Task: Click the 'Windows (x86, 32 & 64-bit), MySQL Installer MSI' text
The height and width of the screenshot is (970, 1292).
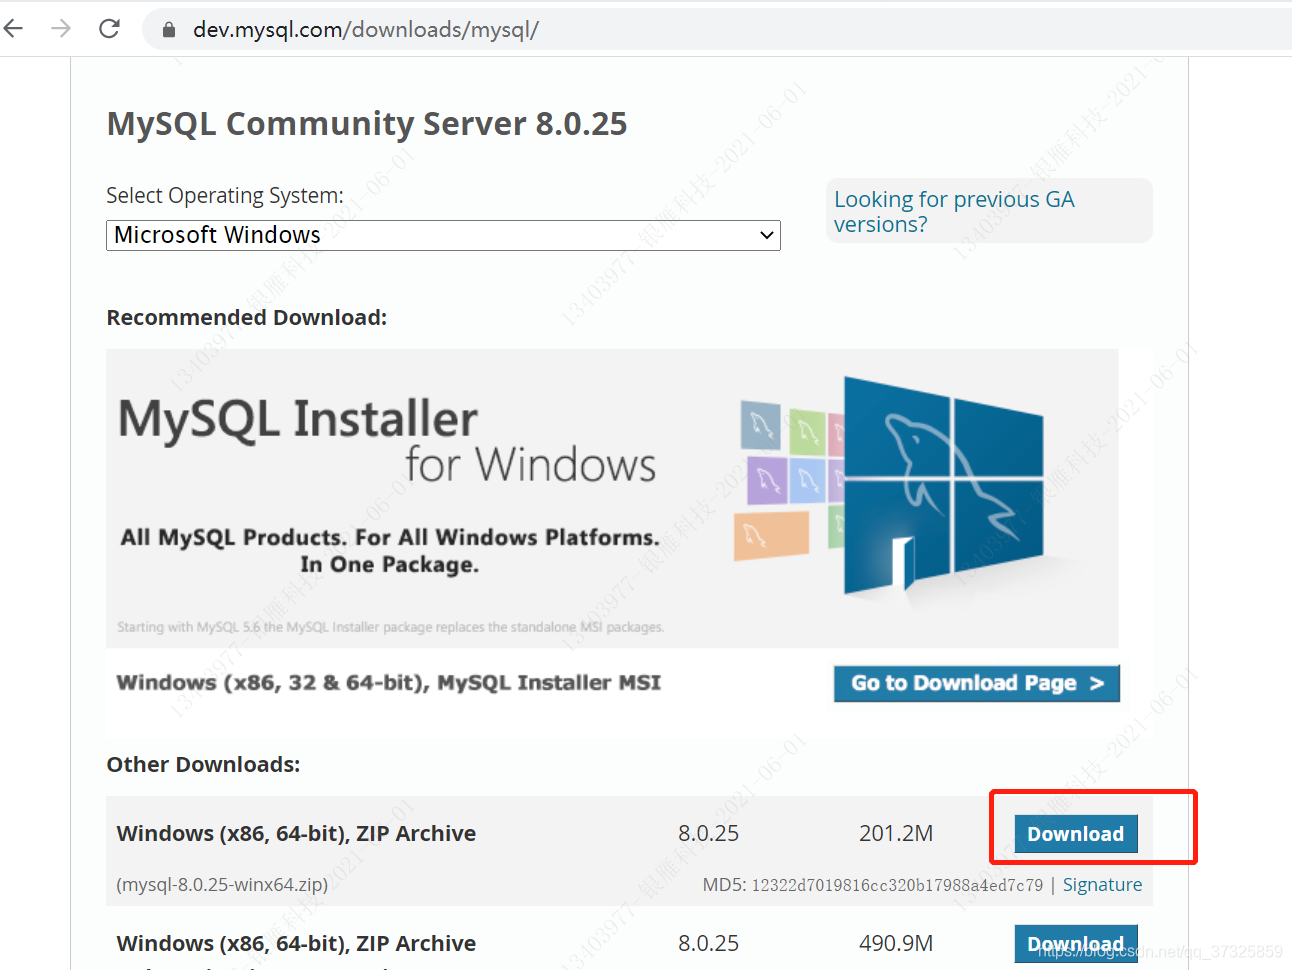Action: pyautogui.click(x=389, y=683)
